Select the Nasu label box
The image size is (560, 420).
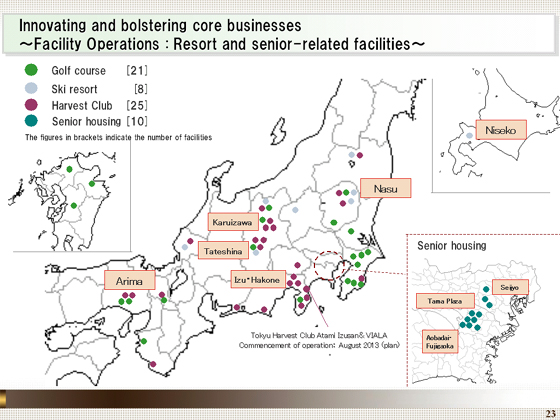(386, 188)
